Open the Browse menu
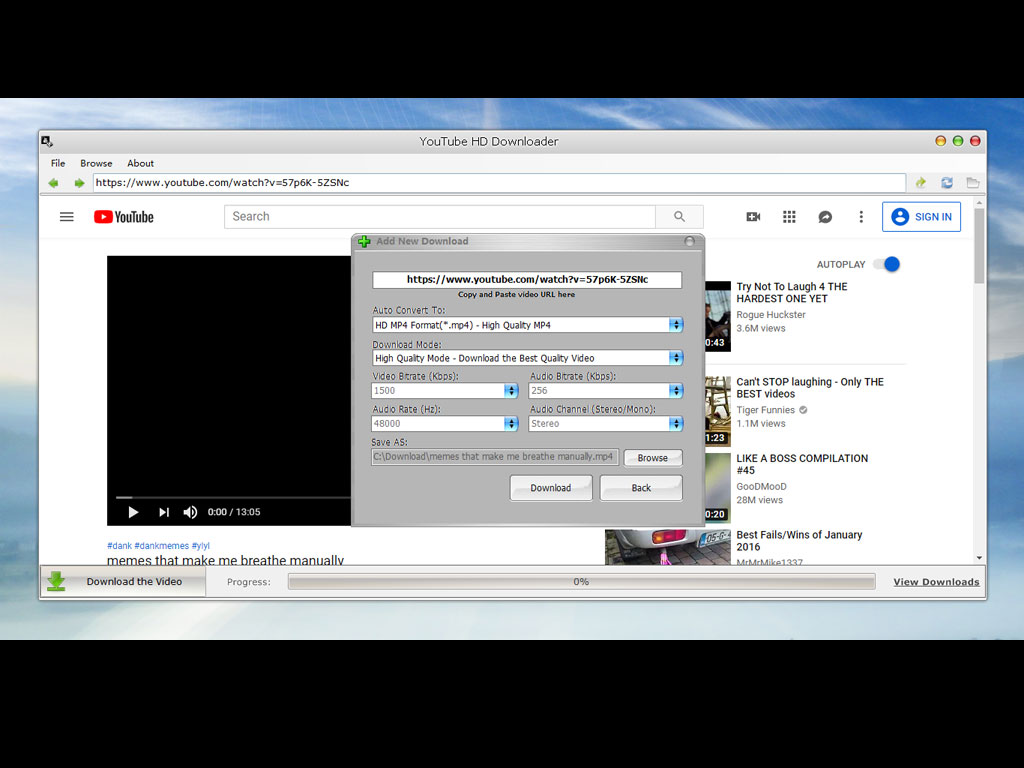Viewport: 1024px width, 768px height. (x=96, y=163)
